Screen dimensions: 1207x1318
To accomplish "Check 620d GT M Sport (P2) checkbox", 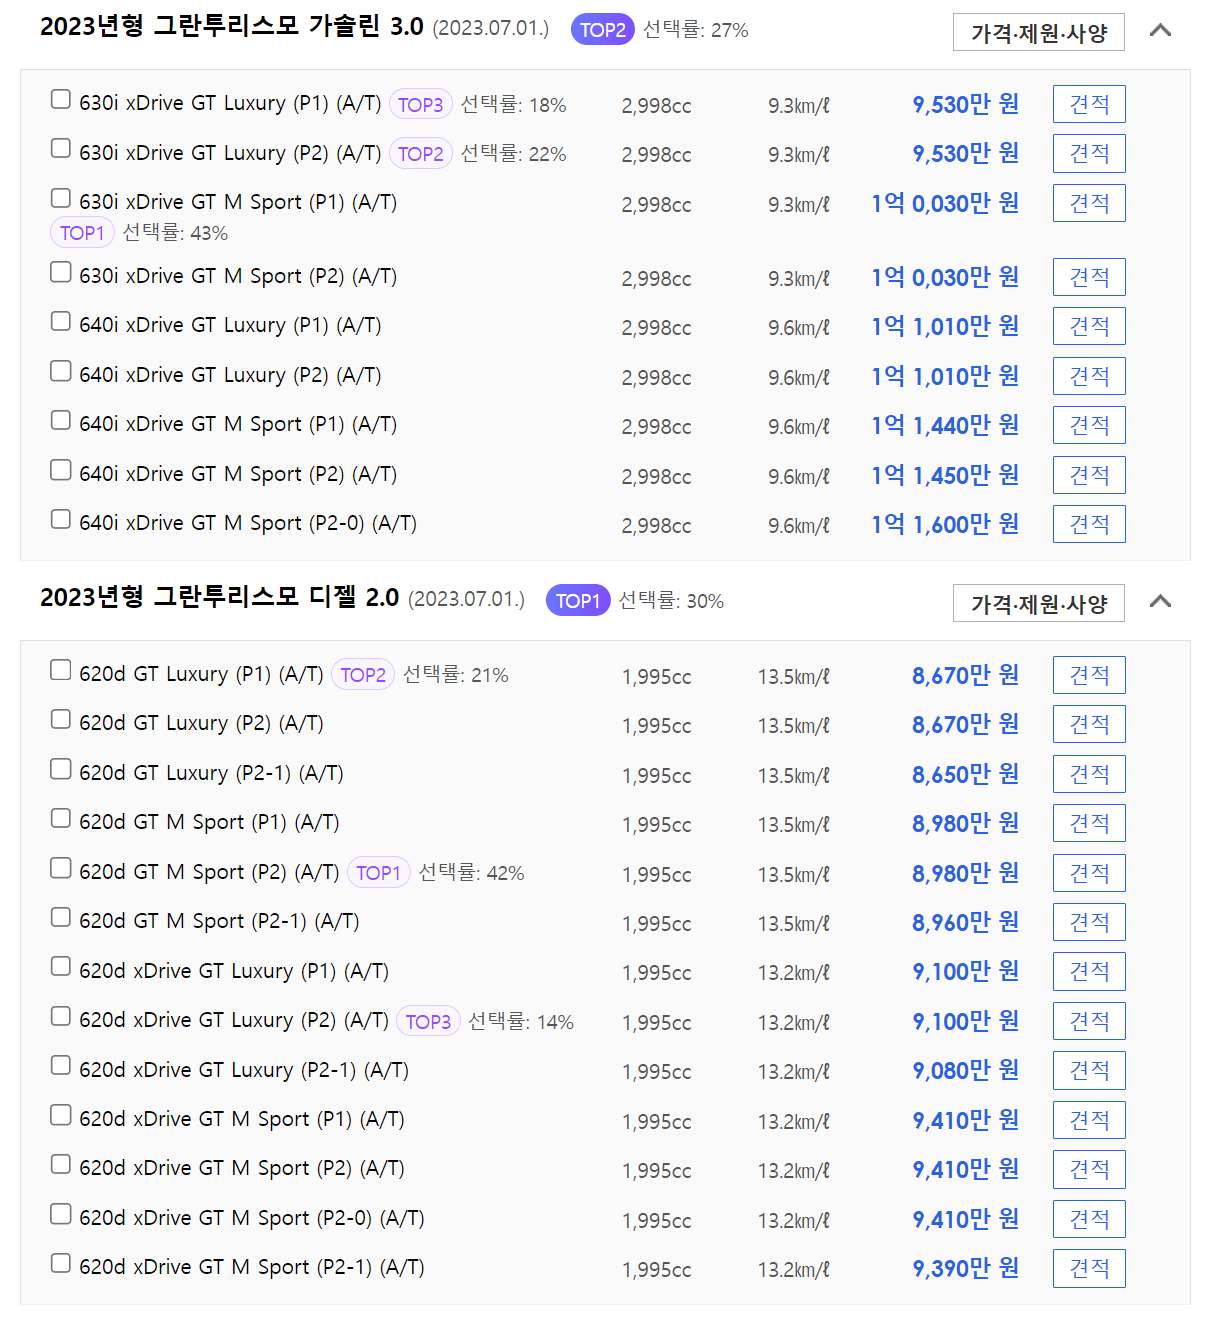I will [61, 868].
